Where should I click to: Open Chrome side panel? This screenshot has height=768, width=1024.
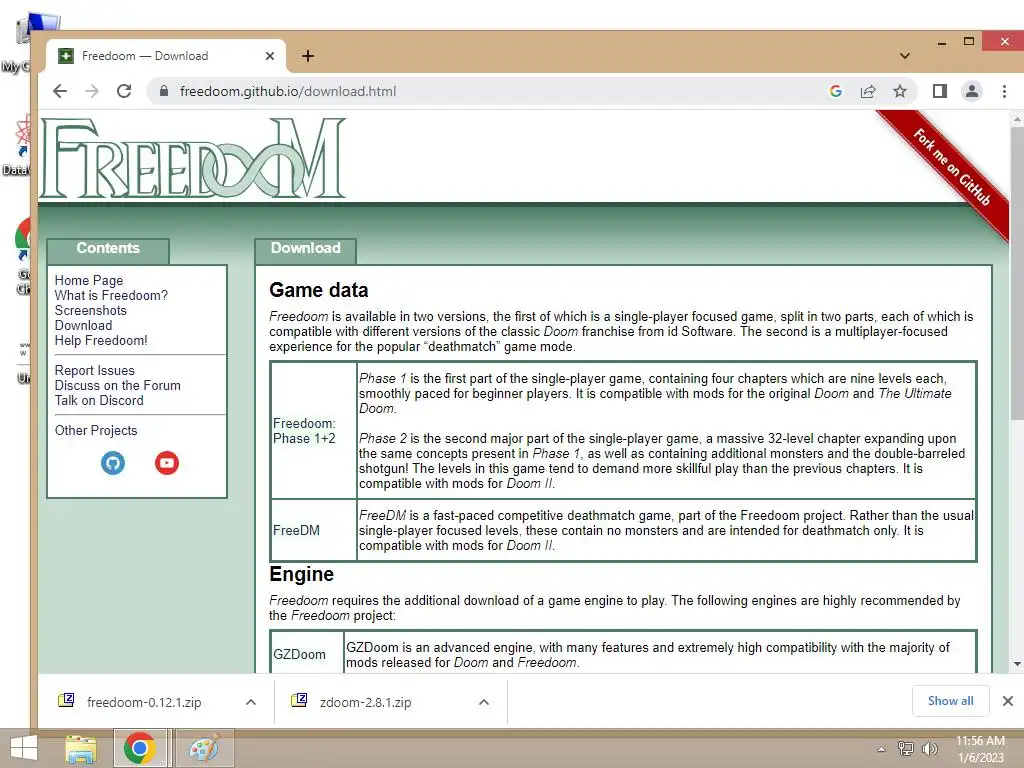pyautogui.click(x=940, y=91)
